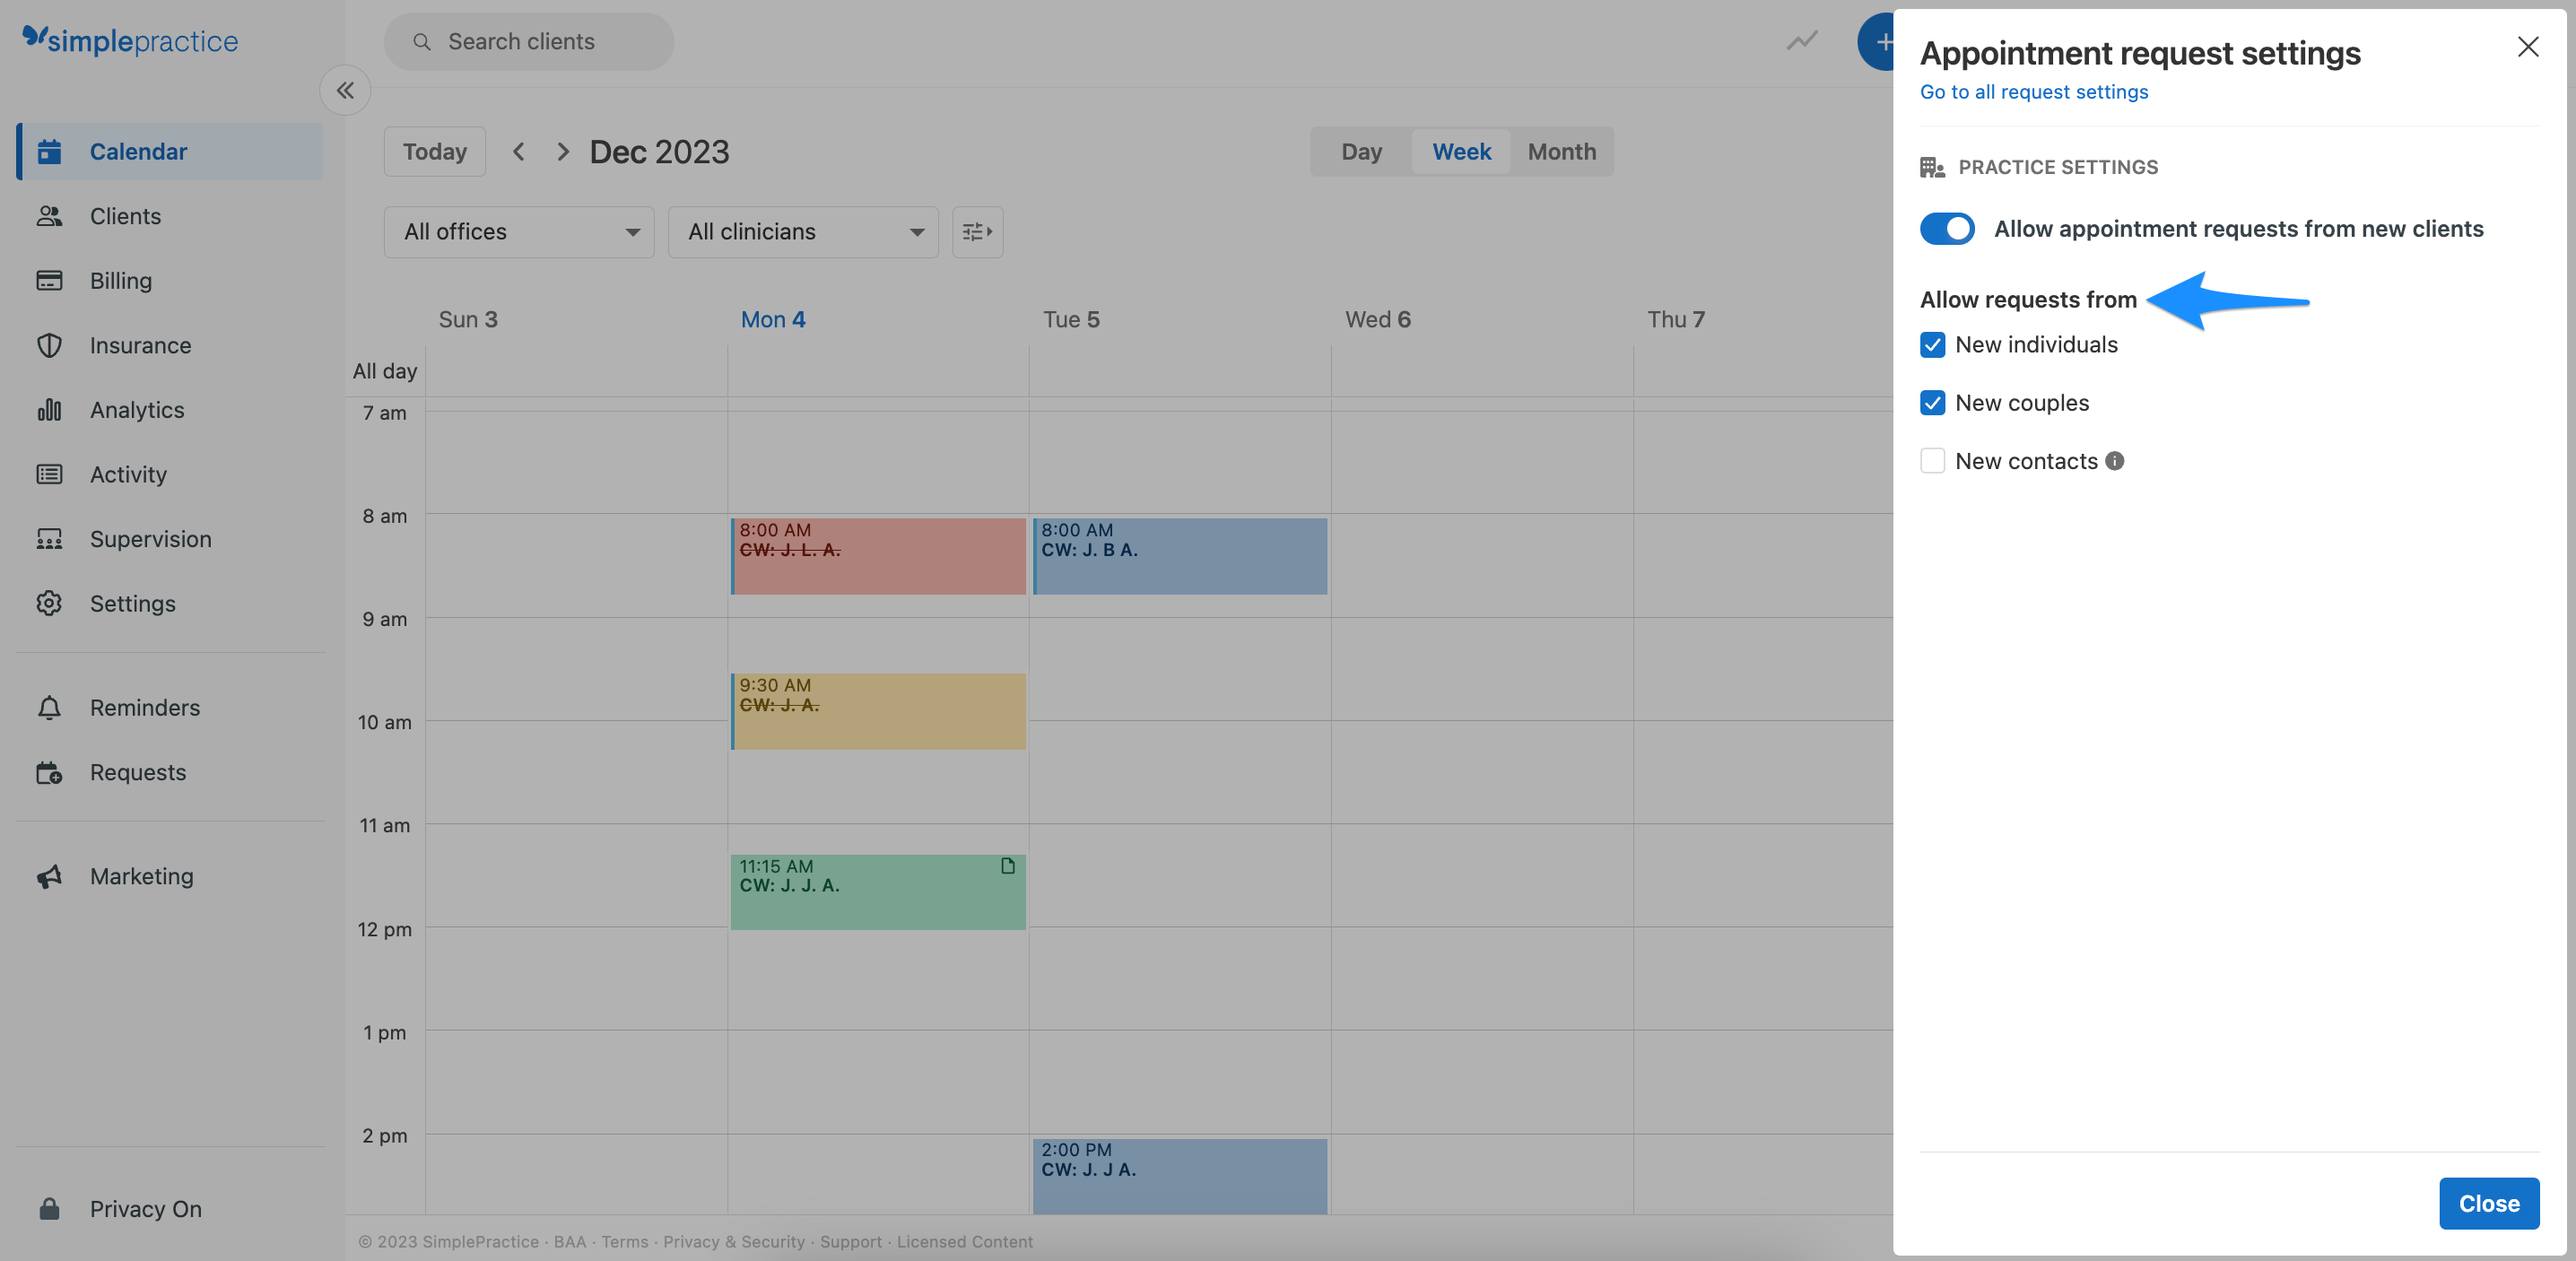2576x1261 pixels.
Task: Switch to Day view tab
Action: [1360, 151]
